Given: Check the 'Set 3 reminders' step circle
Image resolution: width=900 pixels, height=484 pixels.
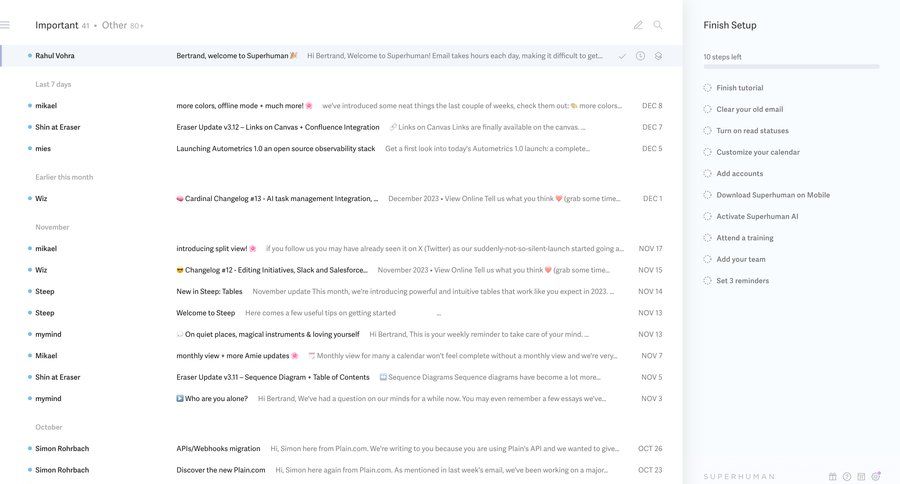Looking at the screenshot, I should coord(708,281).
